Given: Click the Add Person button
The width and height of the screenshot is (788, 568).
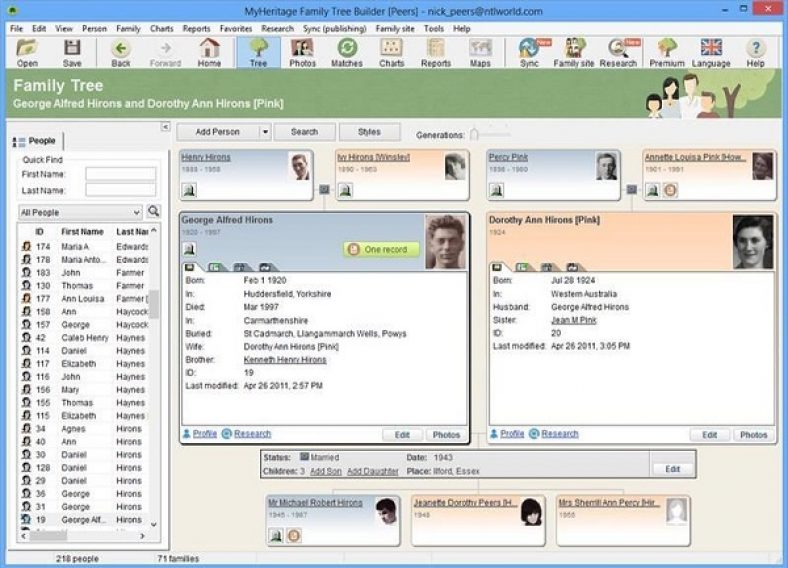Looking at the screenshot, I should (x=217, y=132).
